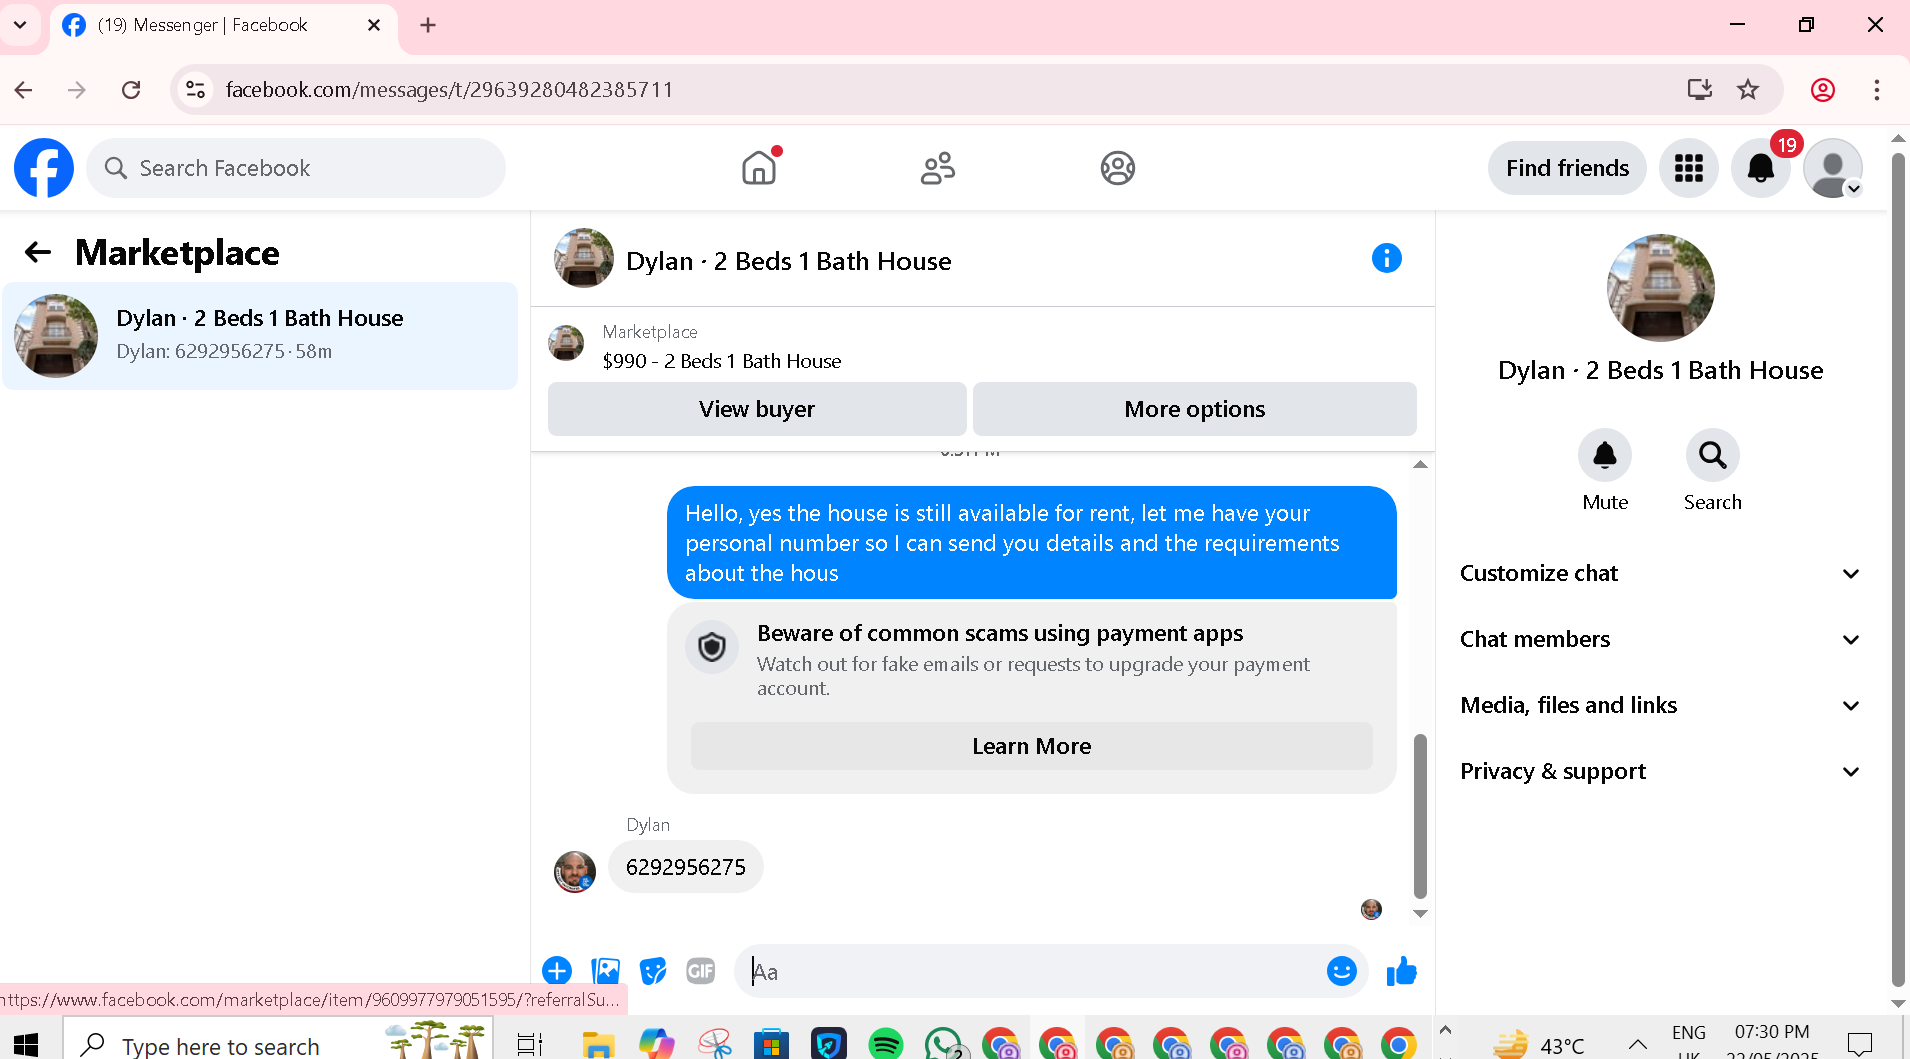Click the More options button
Viewport: 1910px width, 1059px height.
(x=1195, y=409)
